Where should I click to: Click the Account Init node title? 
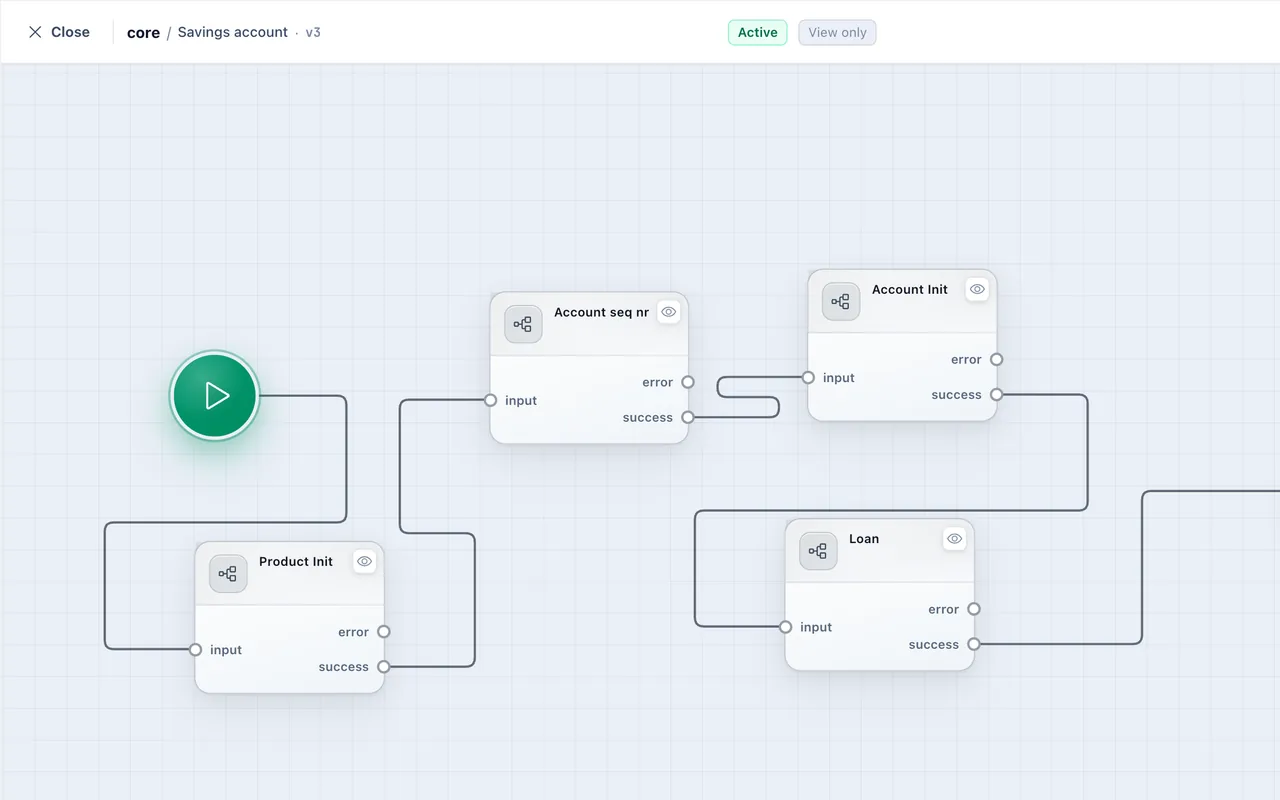tap(910, 289)
